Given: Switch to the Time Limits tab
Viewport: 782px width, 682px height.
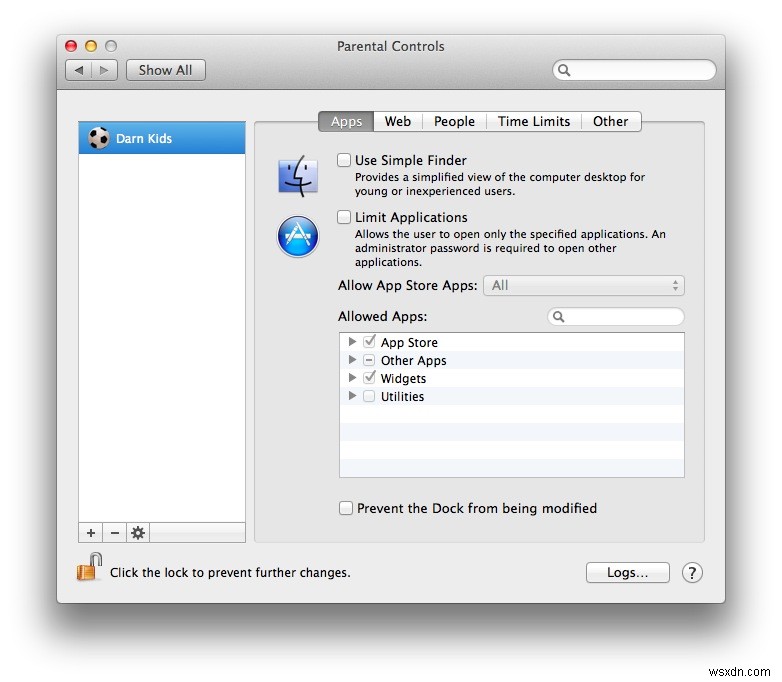Looking at the screenshot, I should [534, 121].
